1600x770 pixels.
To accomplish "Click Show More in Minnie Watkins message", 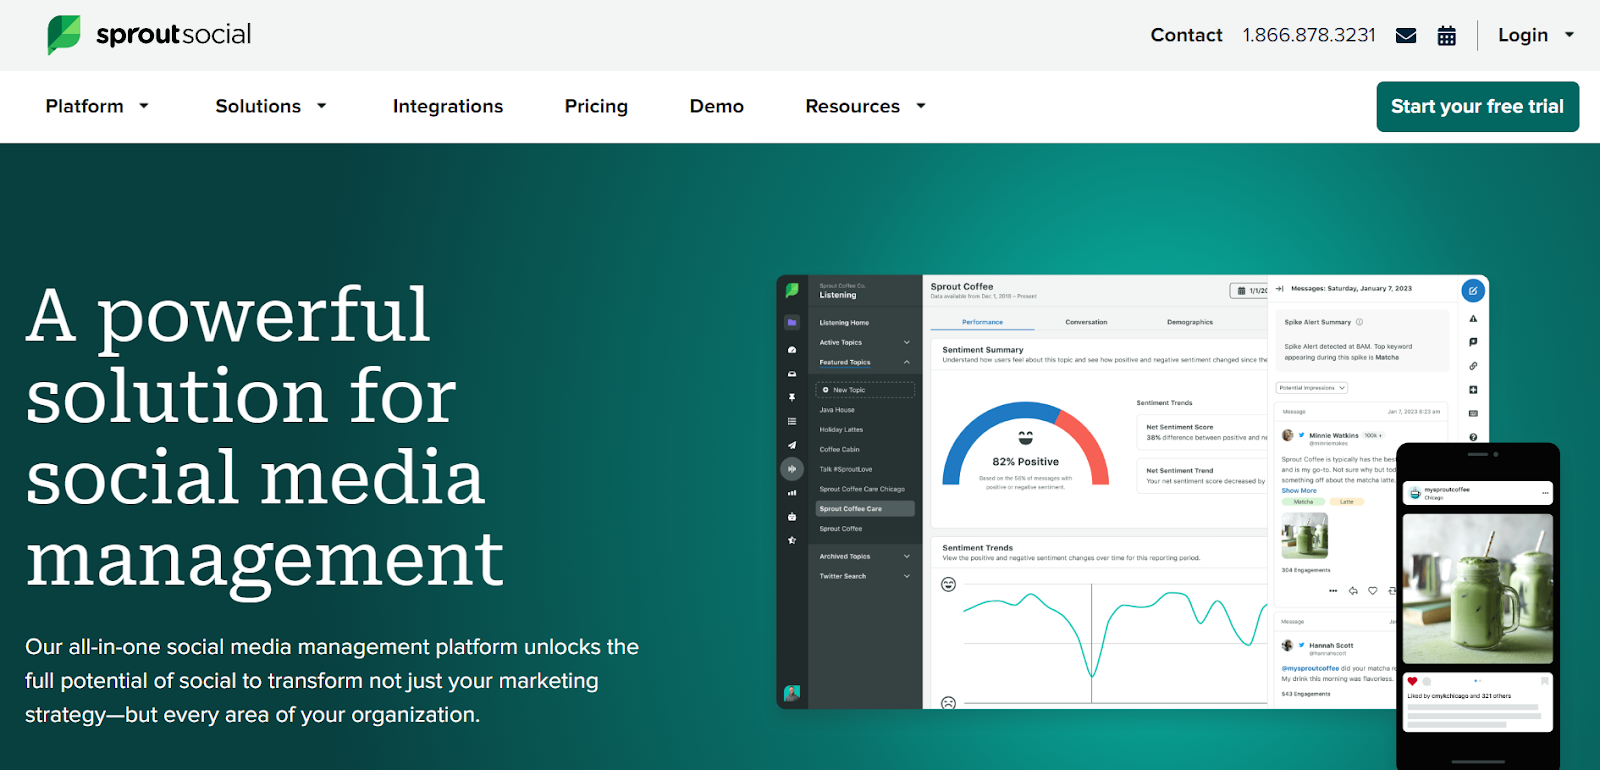I will pos(1299,491).
